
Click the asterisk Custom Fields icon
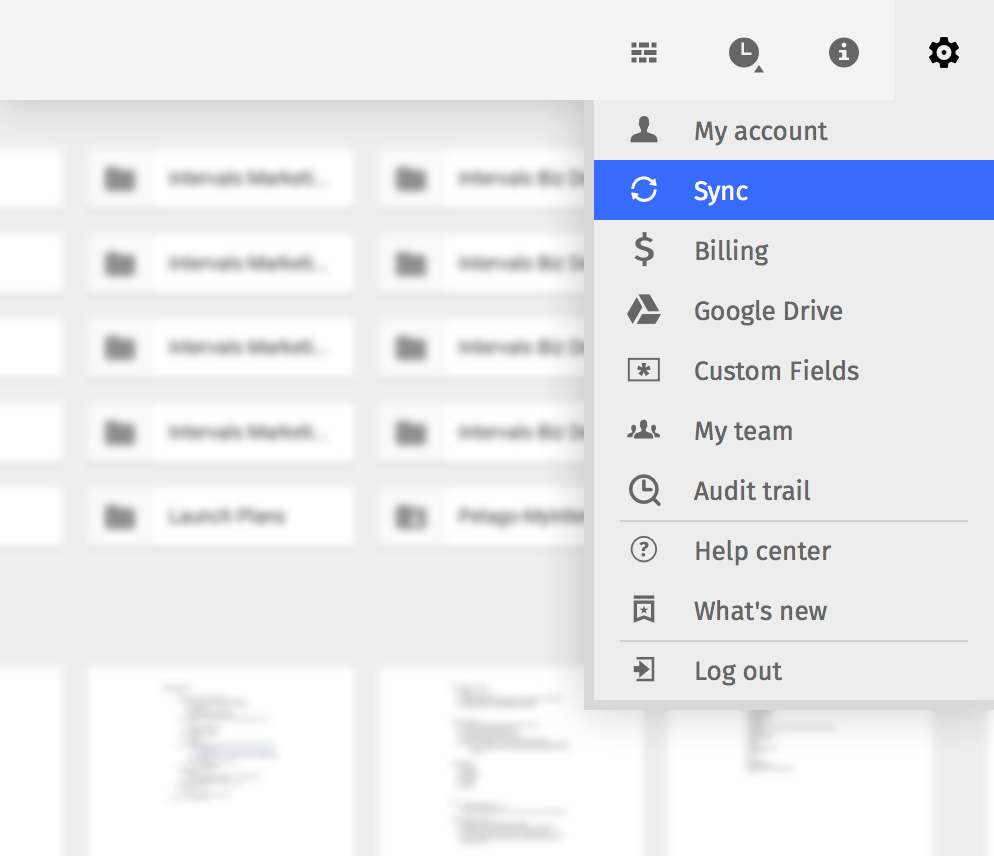click(643, 370)
